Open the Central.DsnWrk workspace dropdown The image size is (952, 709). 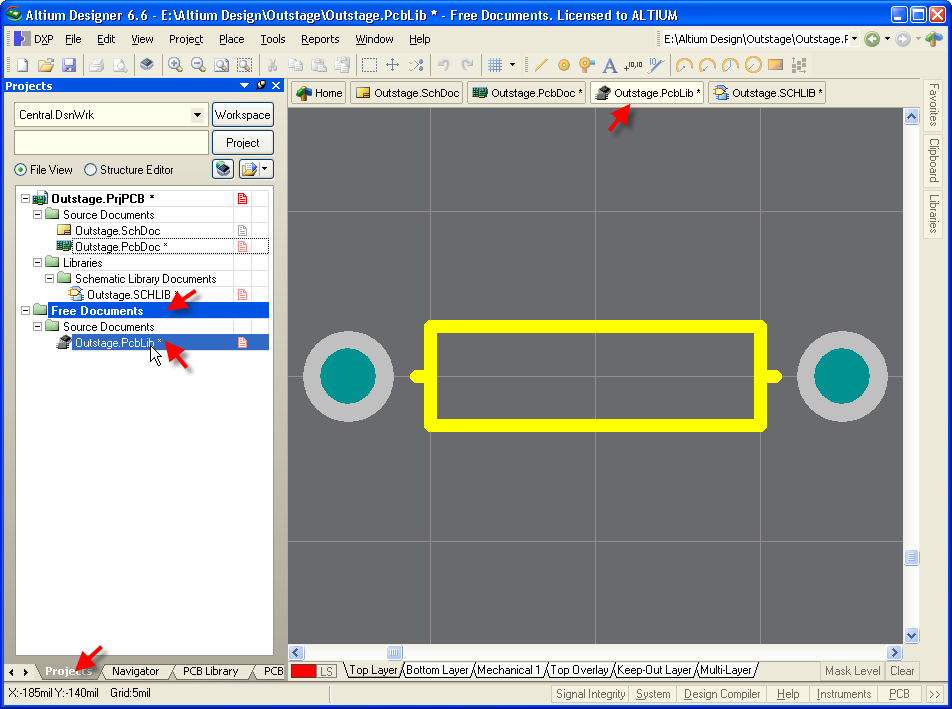coord(197,115)
